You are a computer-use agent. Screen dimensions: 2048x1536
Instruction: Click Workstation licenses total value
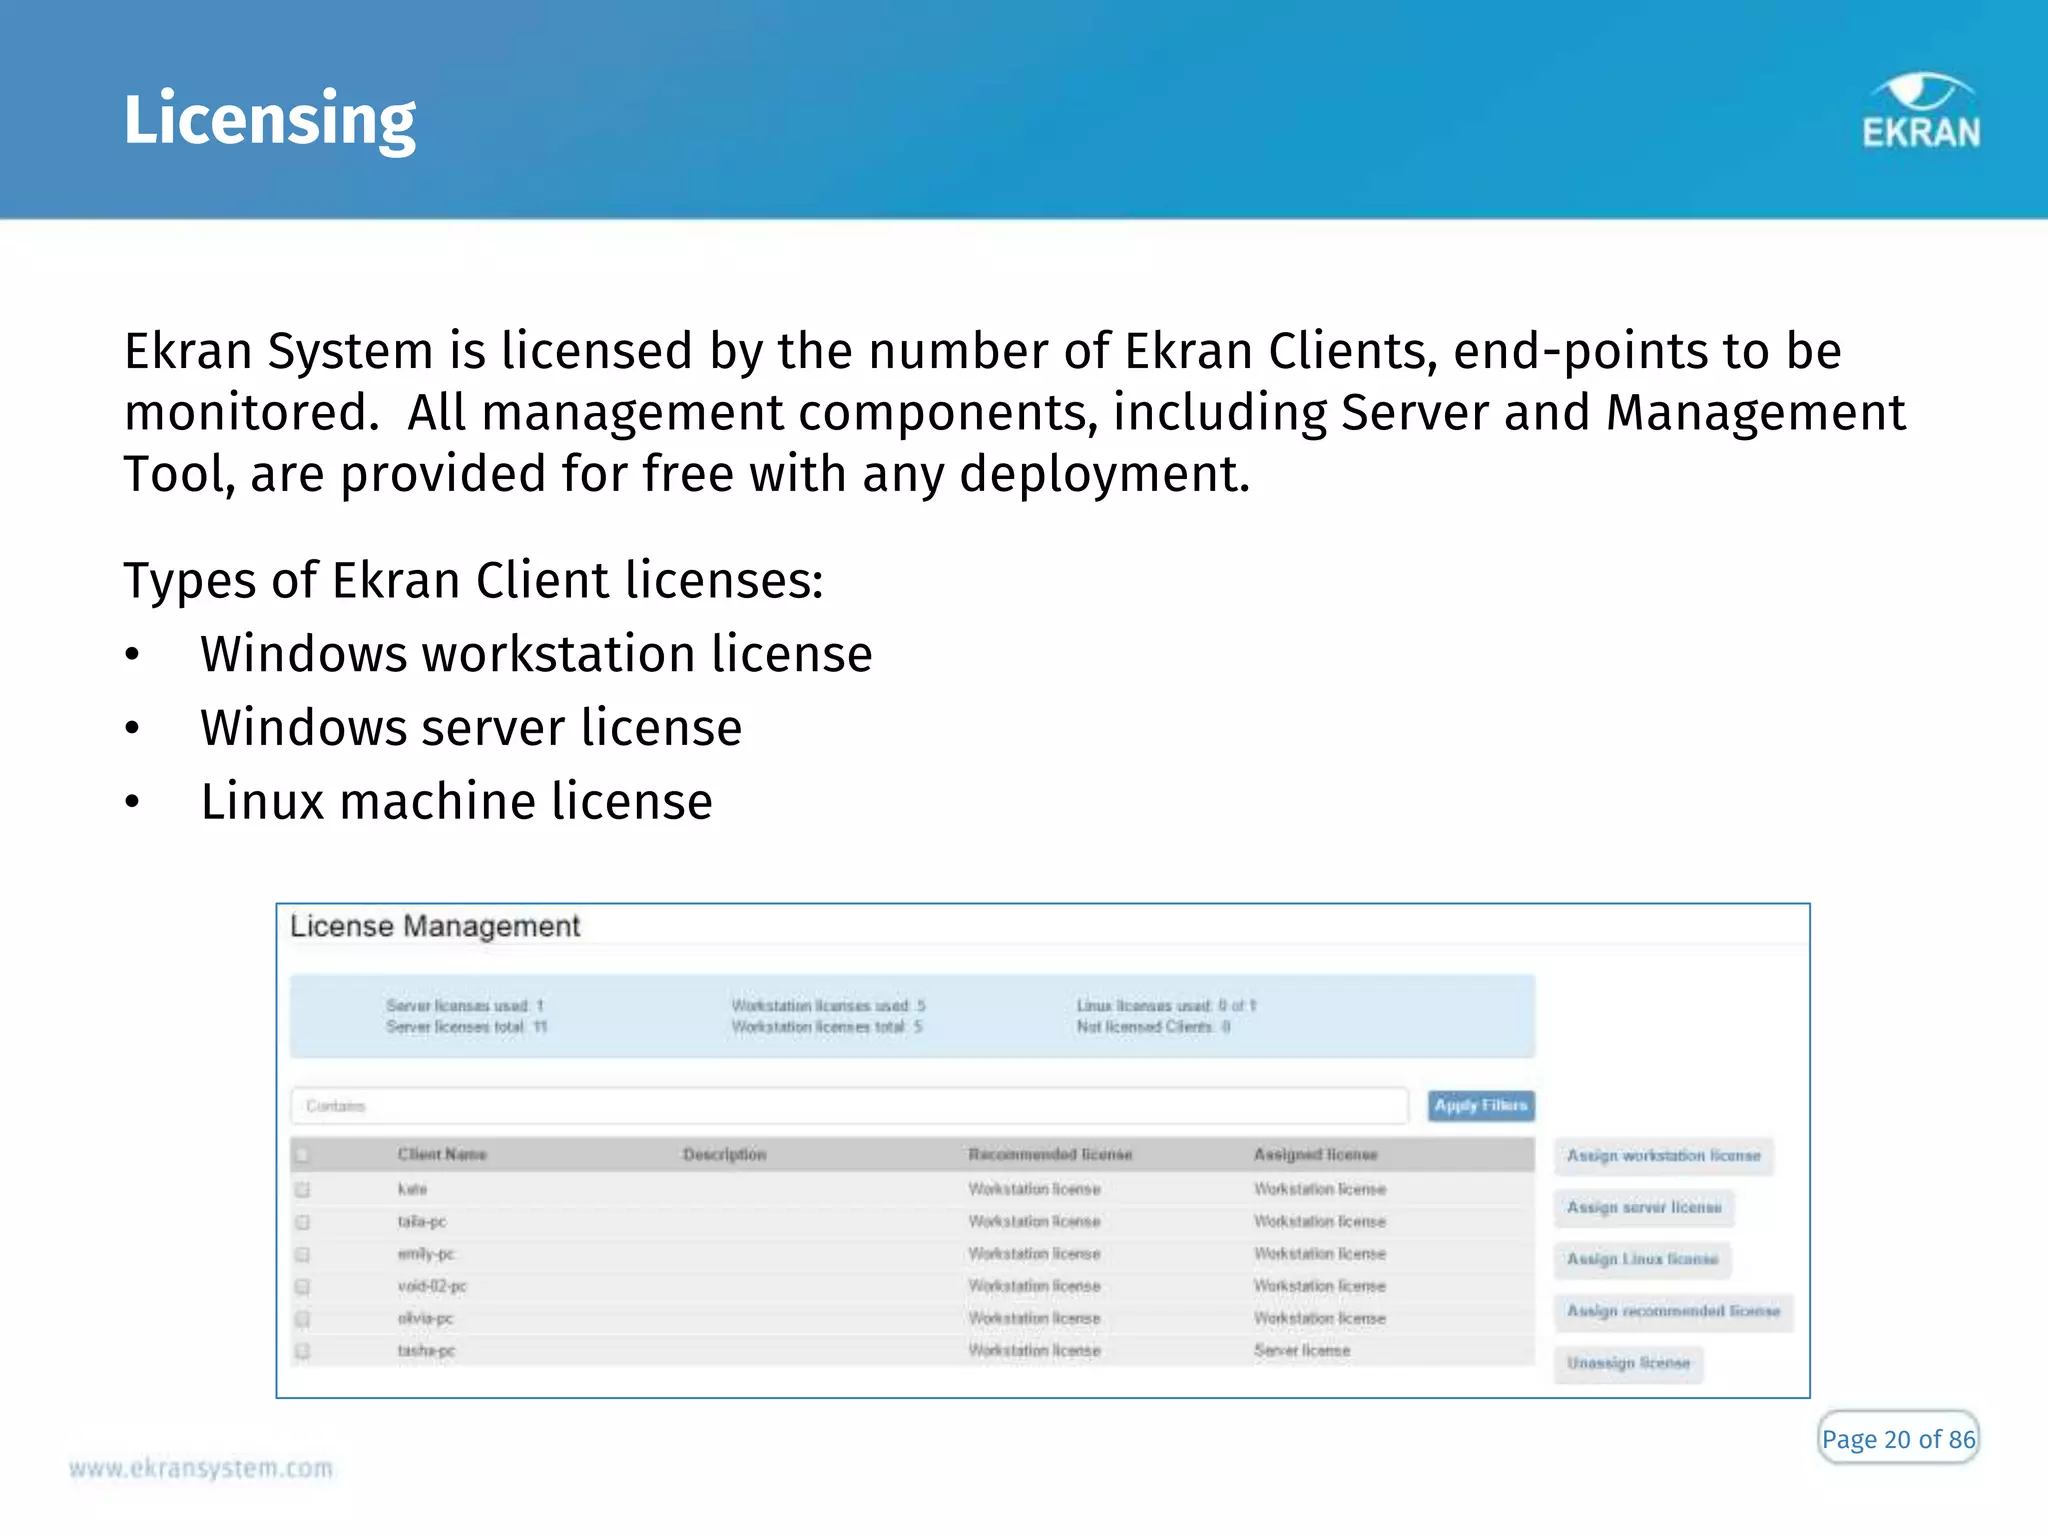tap(917, 1027)
